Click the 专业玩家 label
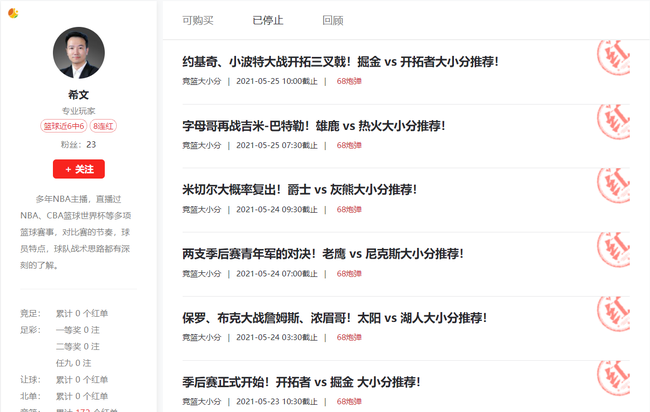This screenshot has height=412, width=650. point(79,111)
